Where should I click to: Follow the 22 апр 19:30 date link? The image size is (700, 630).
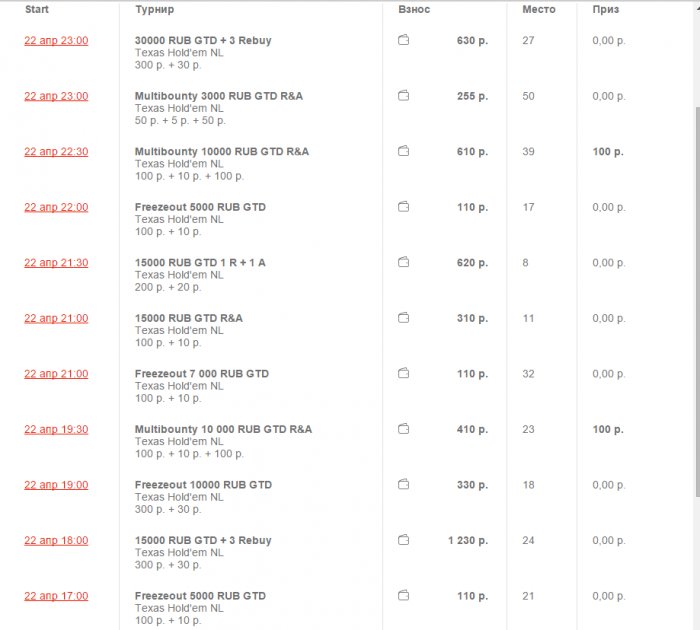[x=56, y=429]
